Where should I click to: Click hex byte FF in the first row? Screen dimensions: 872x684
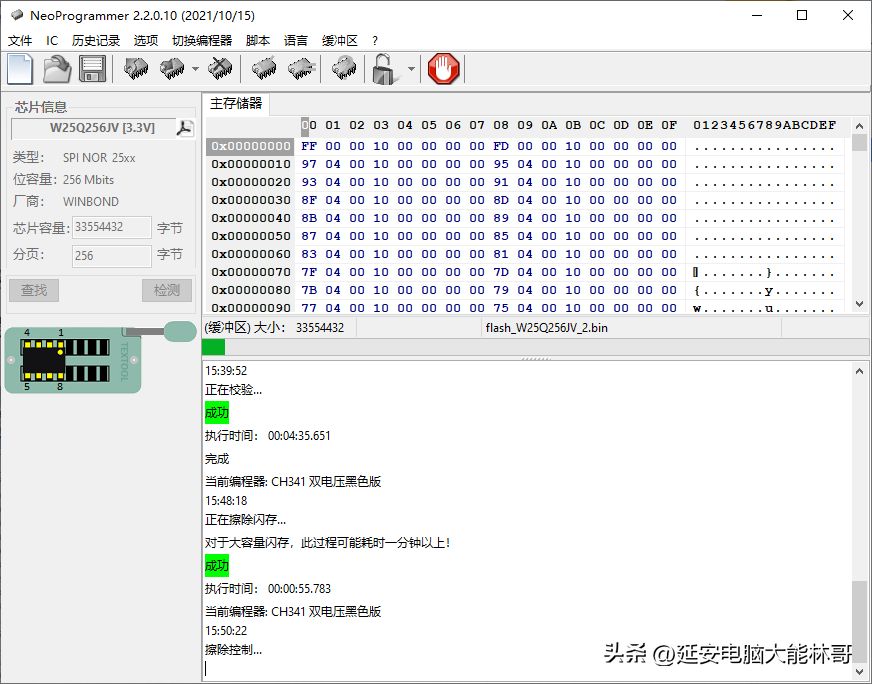[309, 146]
